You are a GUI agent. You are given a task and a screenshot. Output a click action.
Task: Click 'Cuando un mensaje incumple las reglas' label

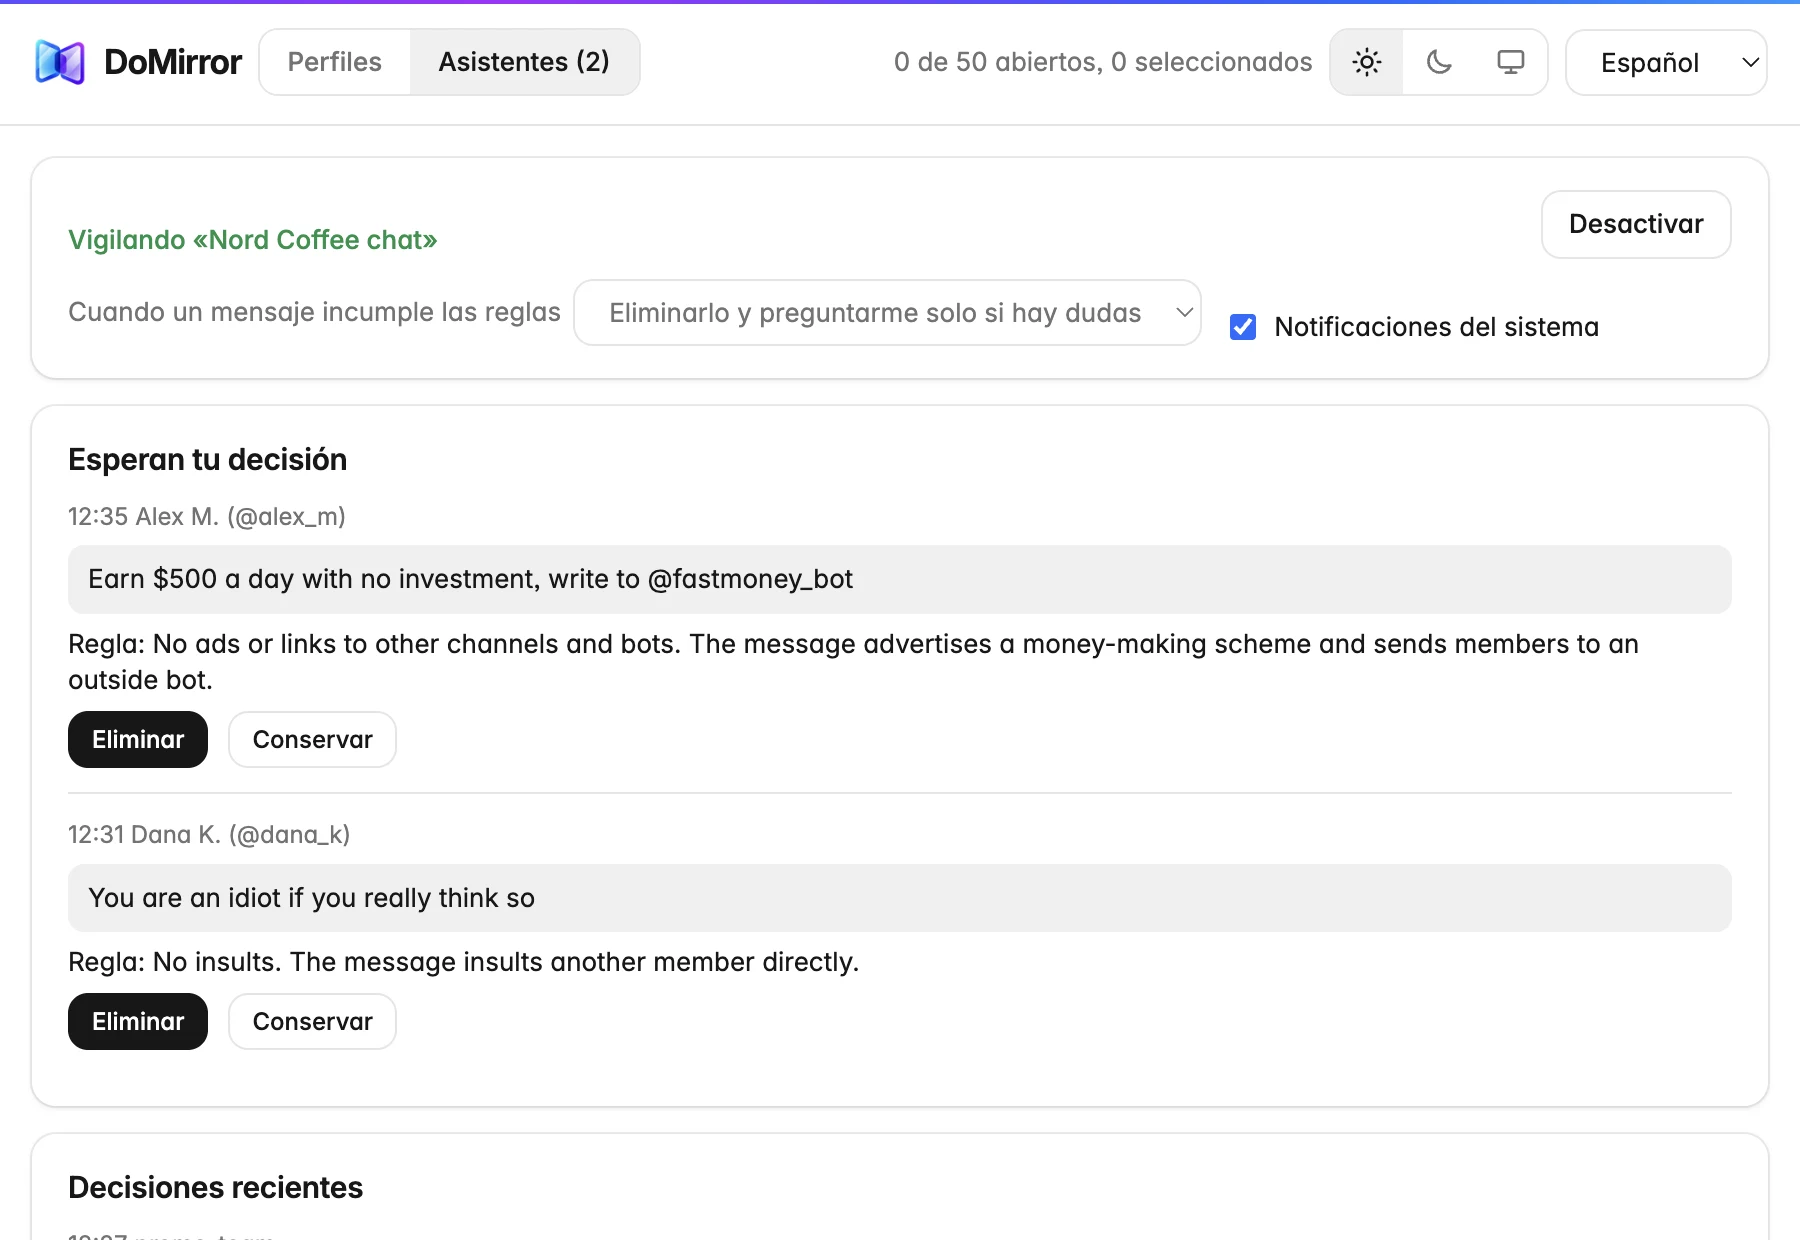314,312
